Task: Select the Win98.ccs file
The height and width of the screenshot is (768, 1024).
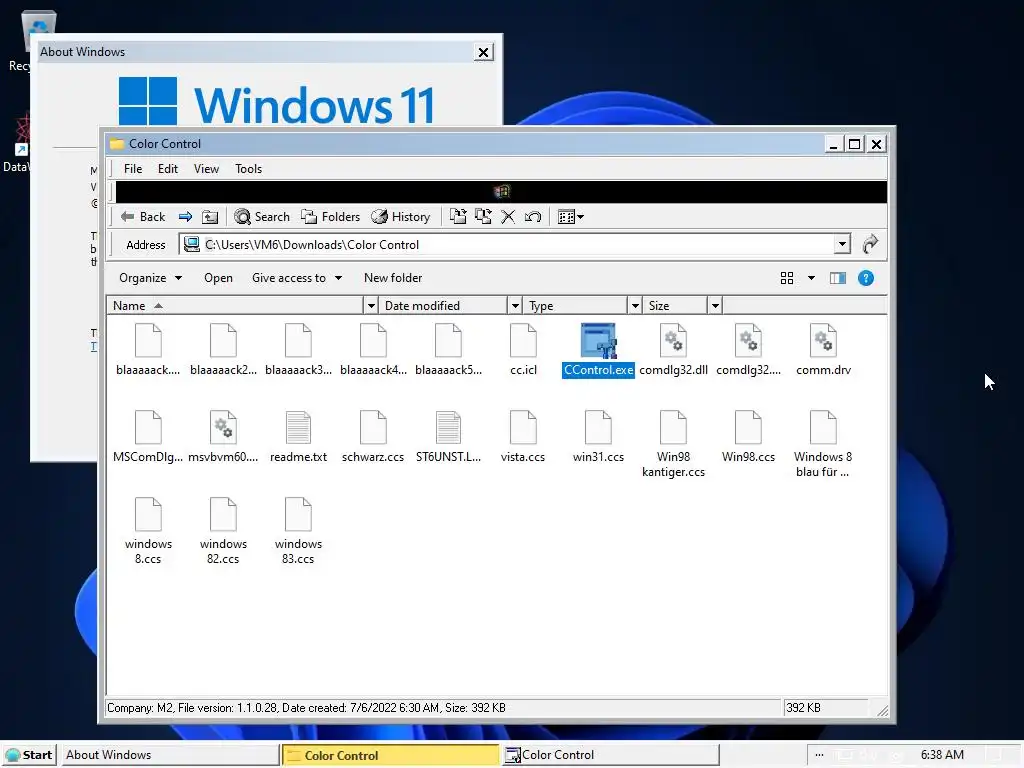Action: pos(748,437)
